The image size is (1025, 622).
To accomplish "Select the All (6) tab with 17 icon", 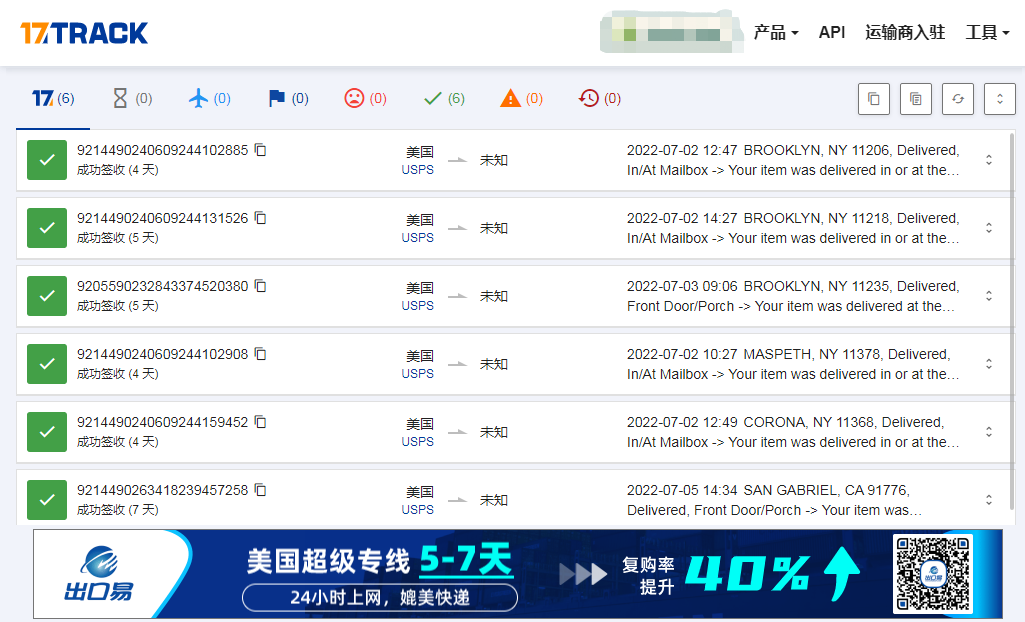I will point(53,99).
